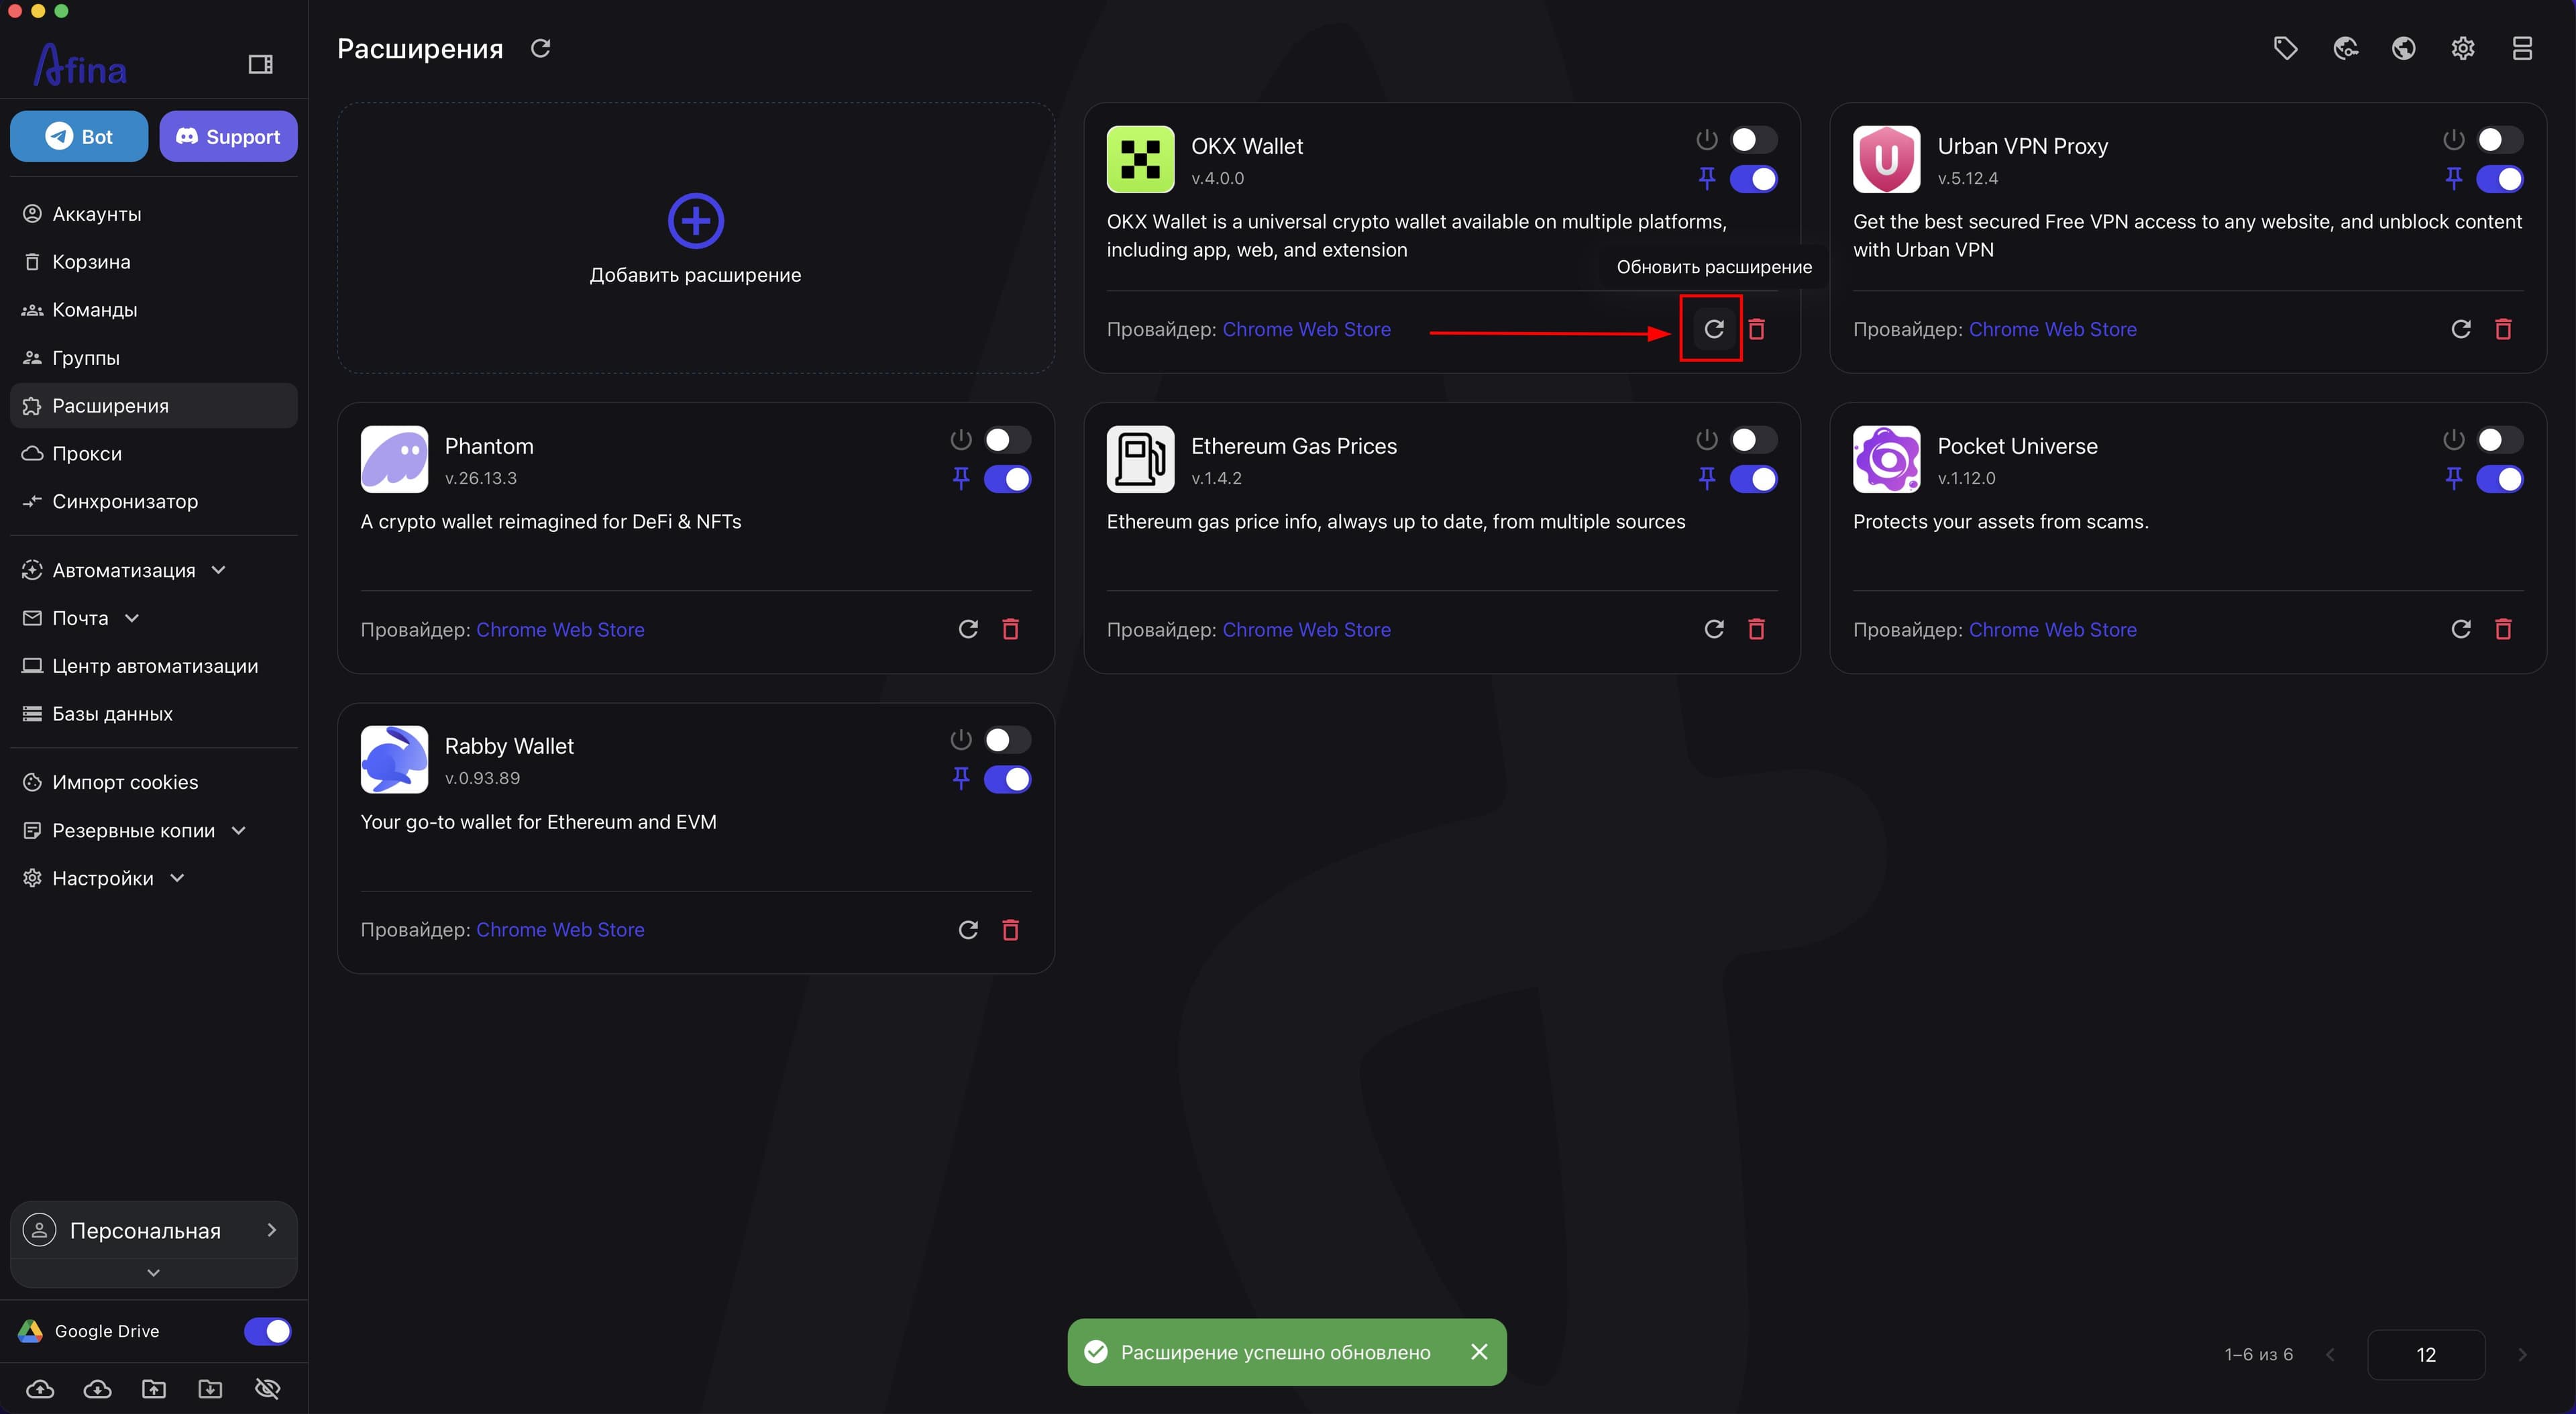
Task: Open Базы данных in the sidebar
Action: (x=153, y=714)
